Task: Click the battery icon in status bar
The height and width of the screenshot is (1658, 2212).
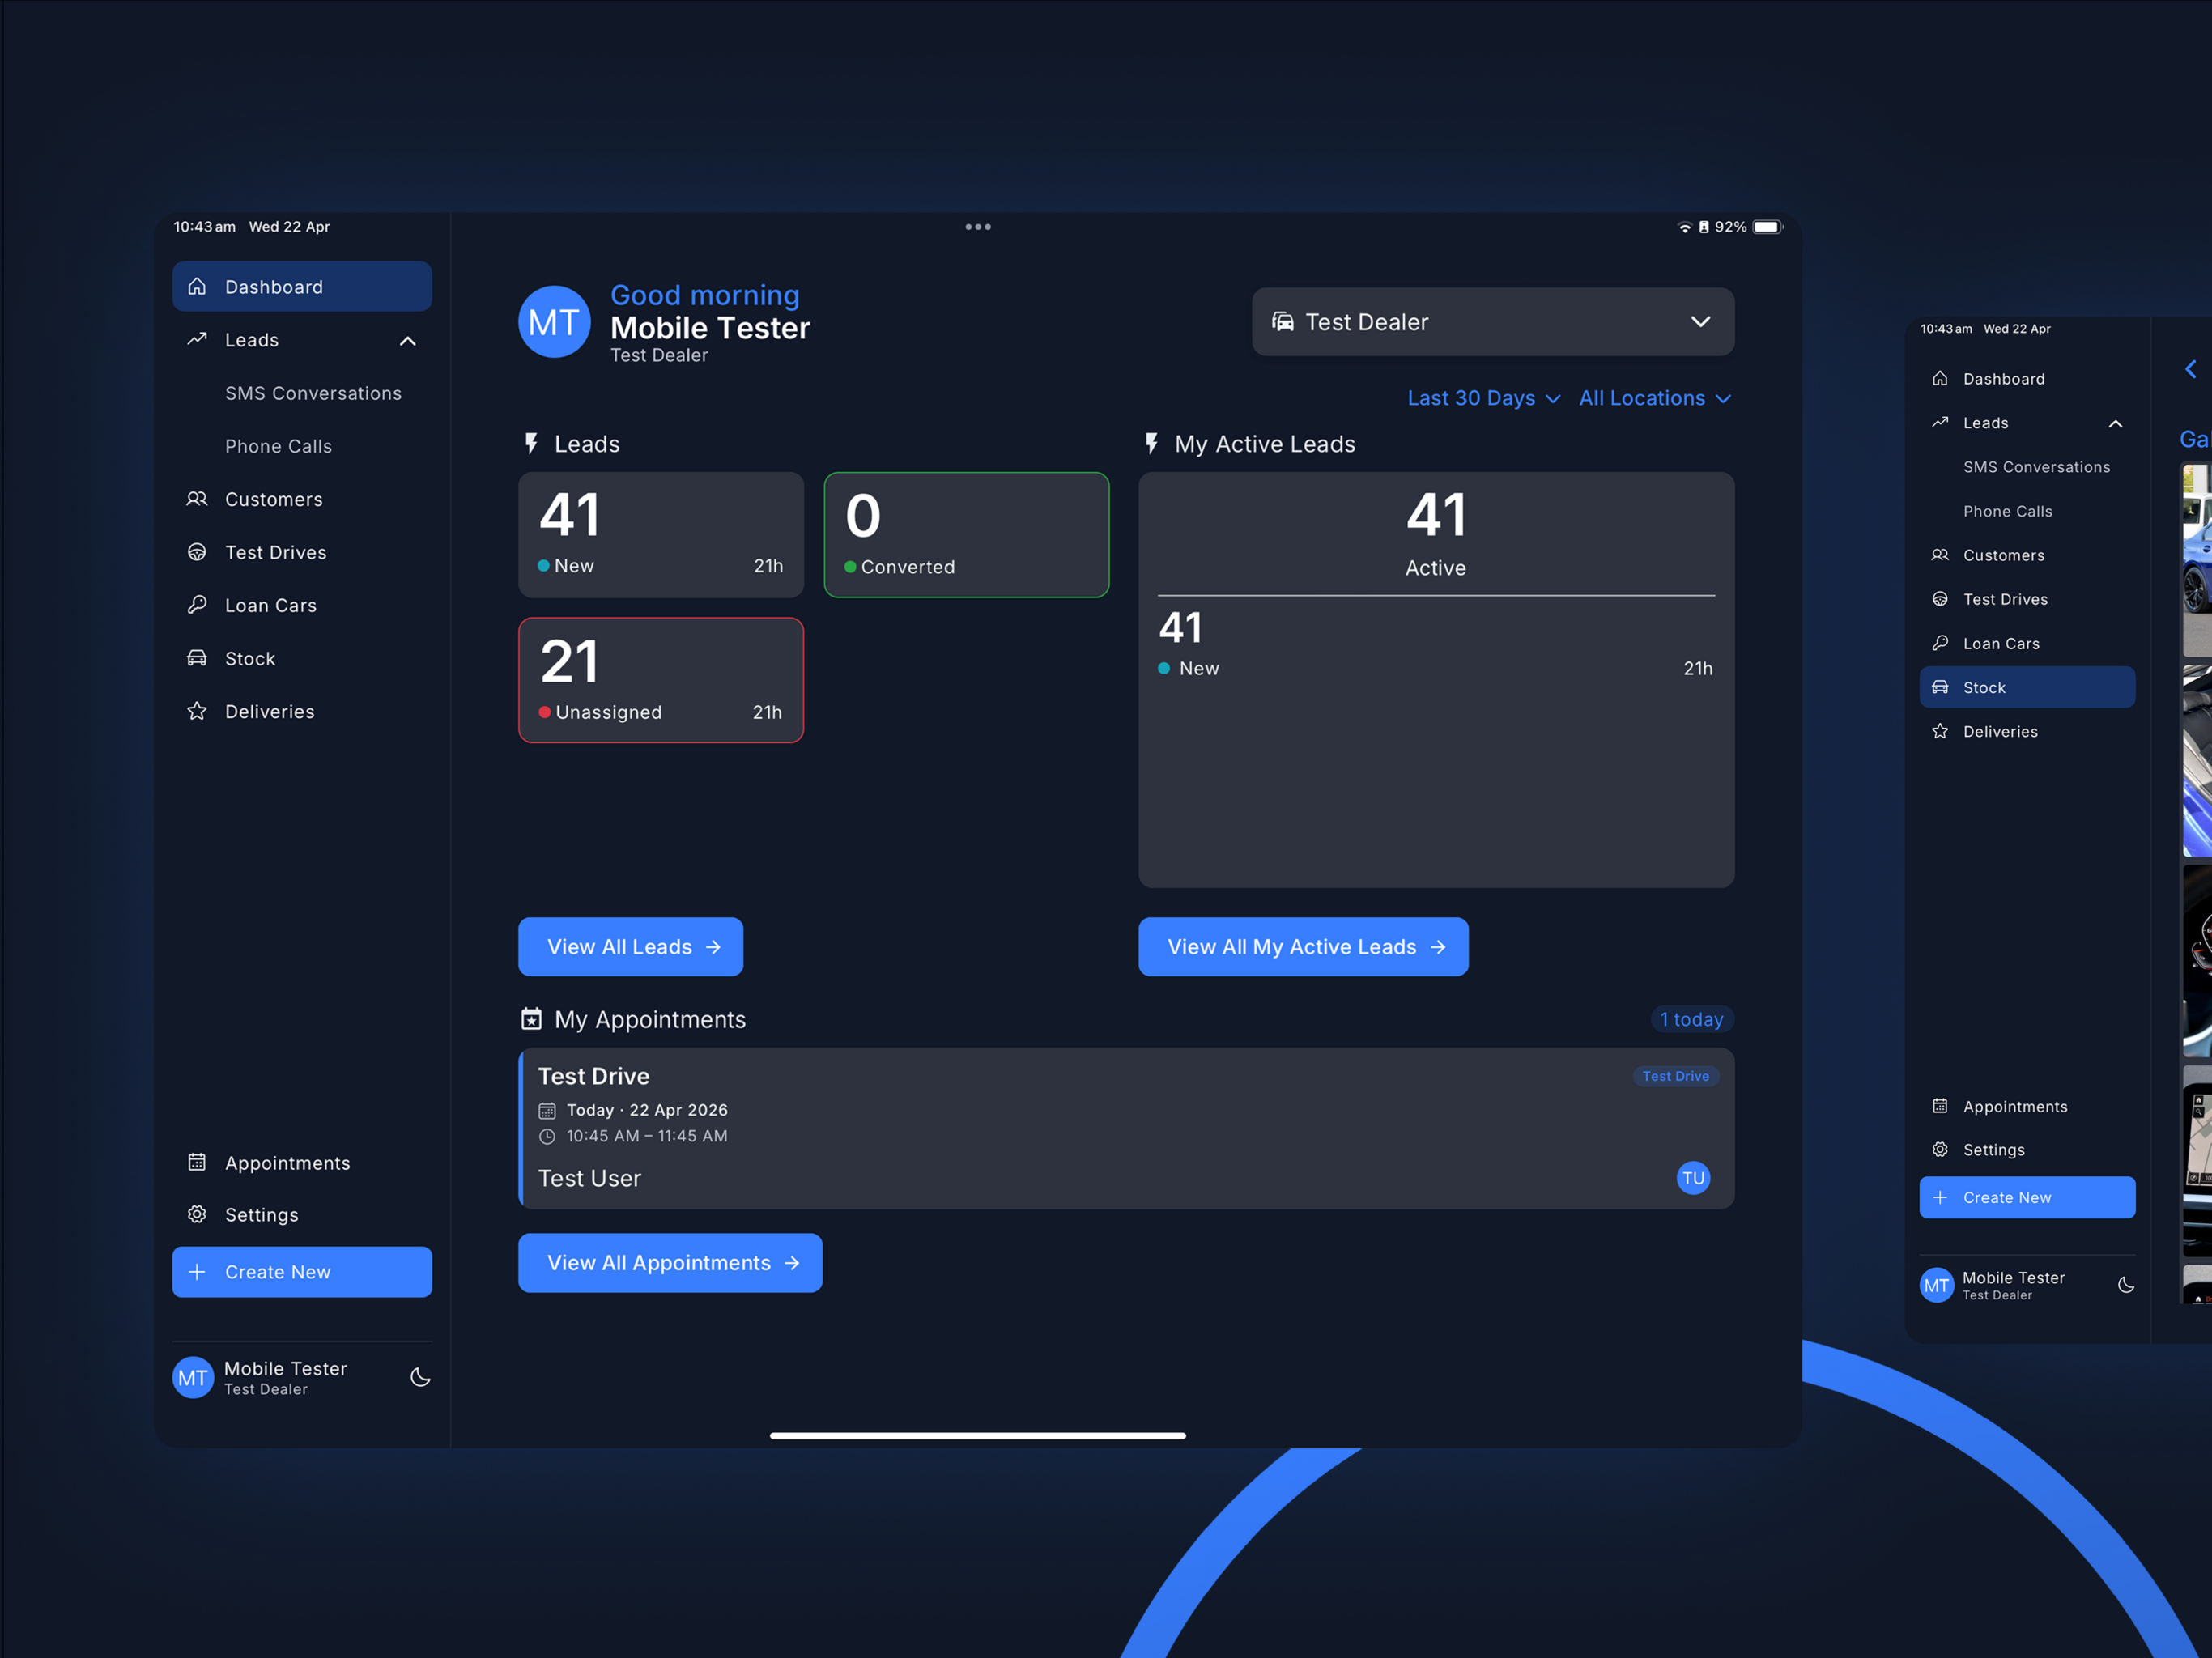Action: pos(1768,227)
